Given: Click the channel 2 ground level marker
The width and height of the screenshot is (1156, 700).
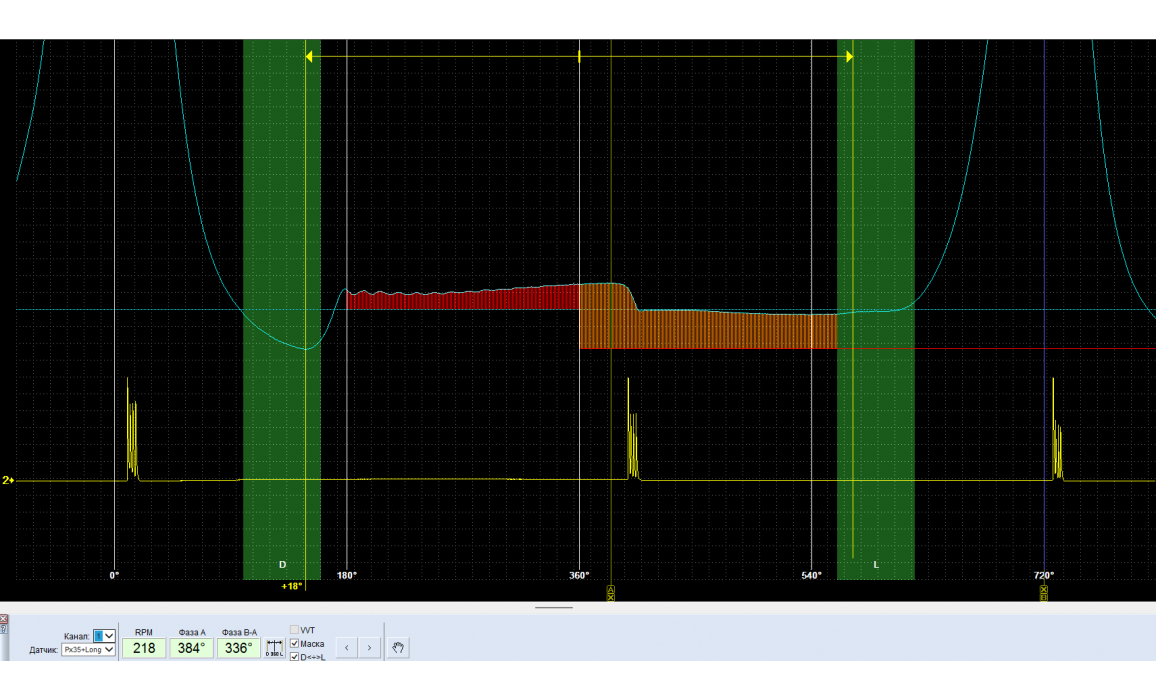Looking at the screenshot, I should point(8,480).
